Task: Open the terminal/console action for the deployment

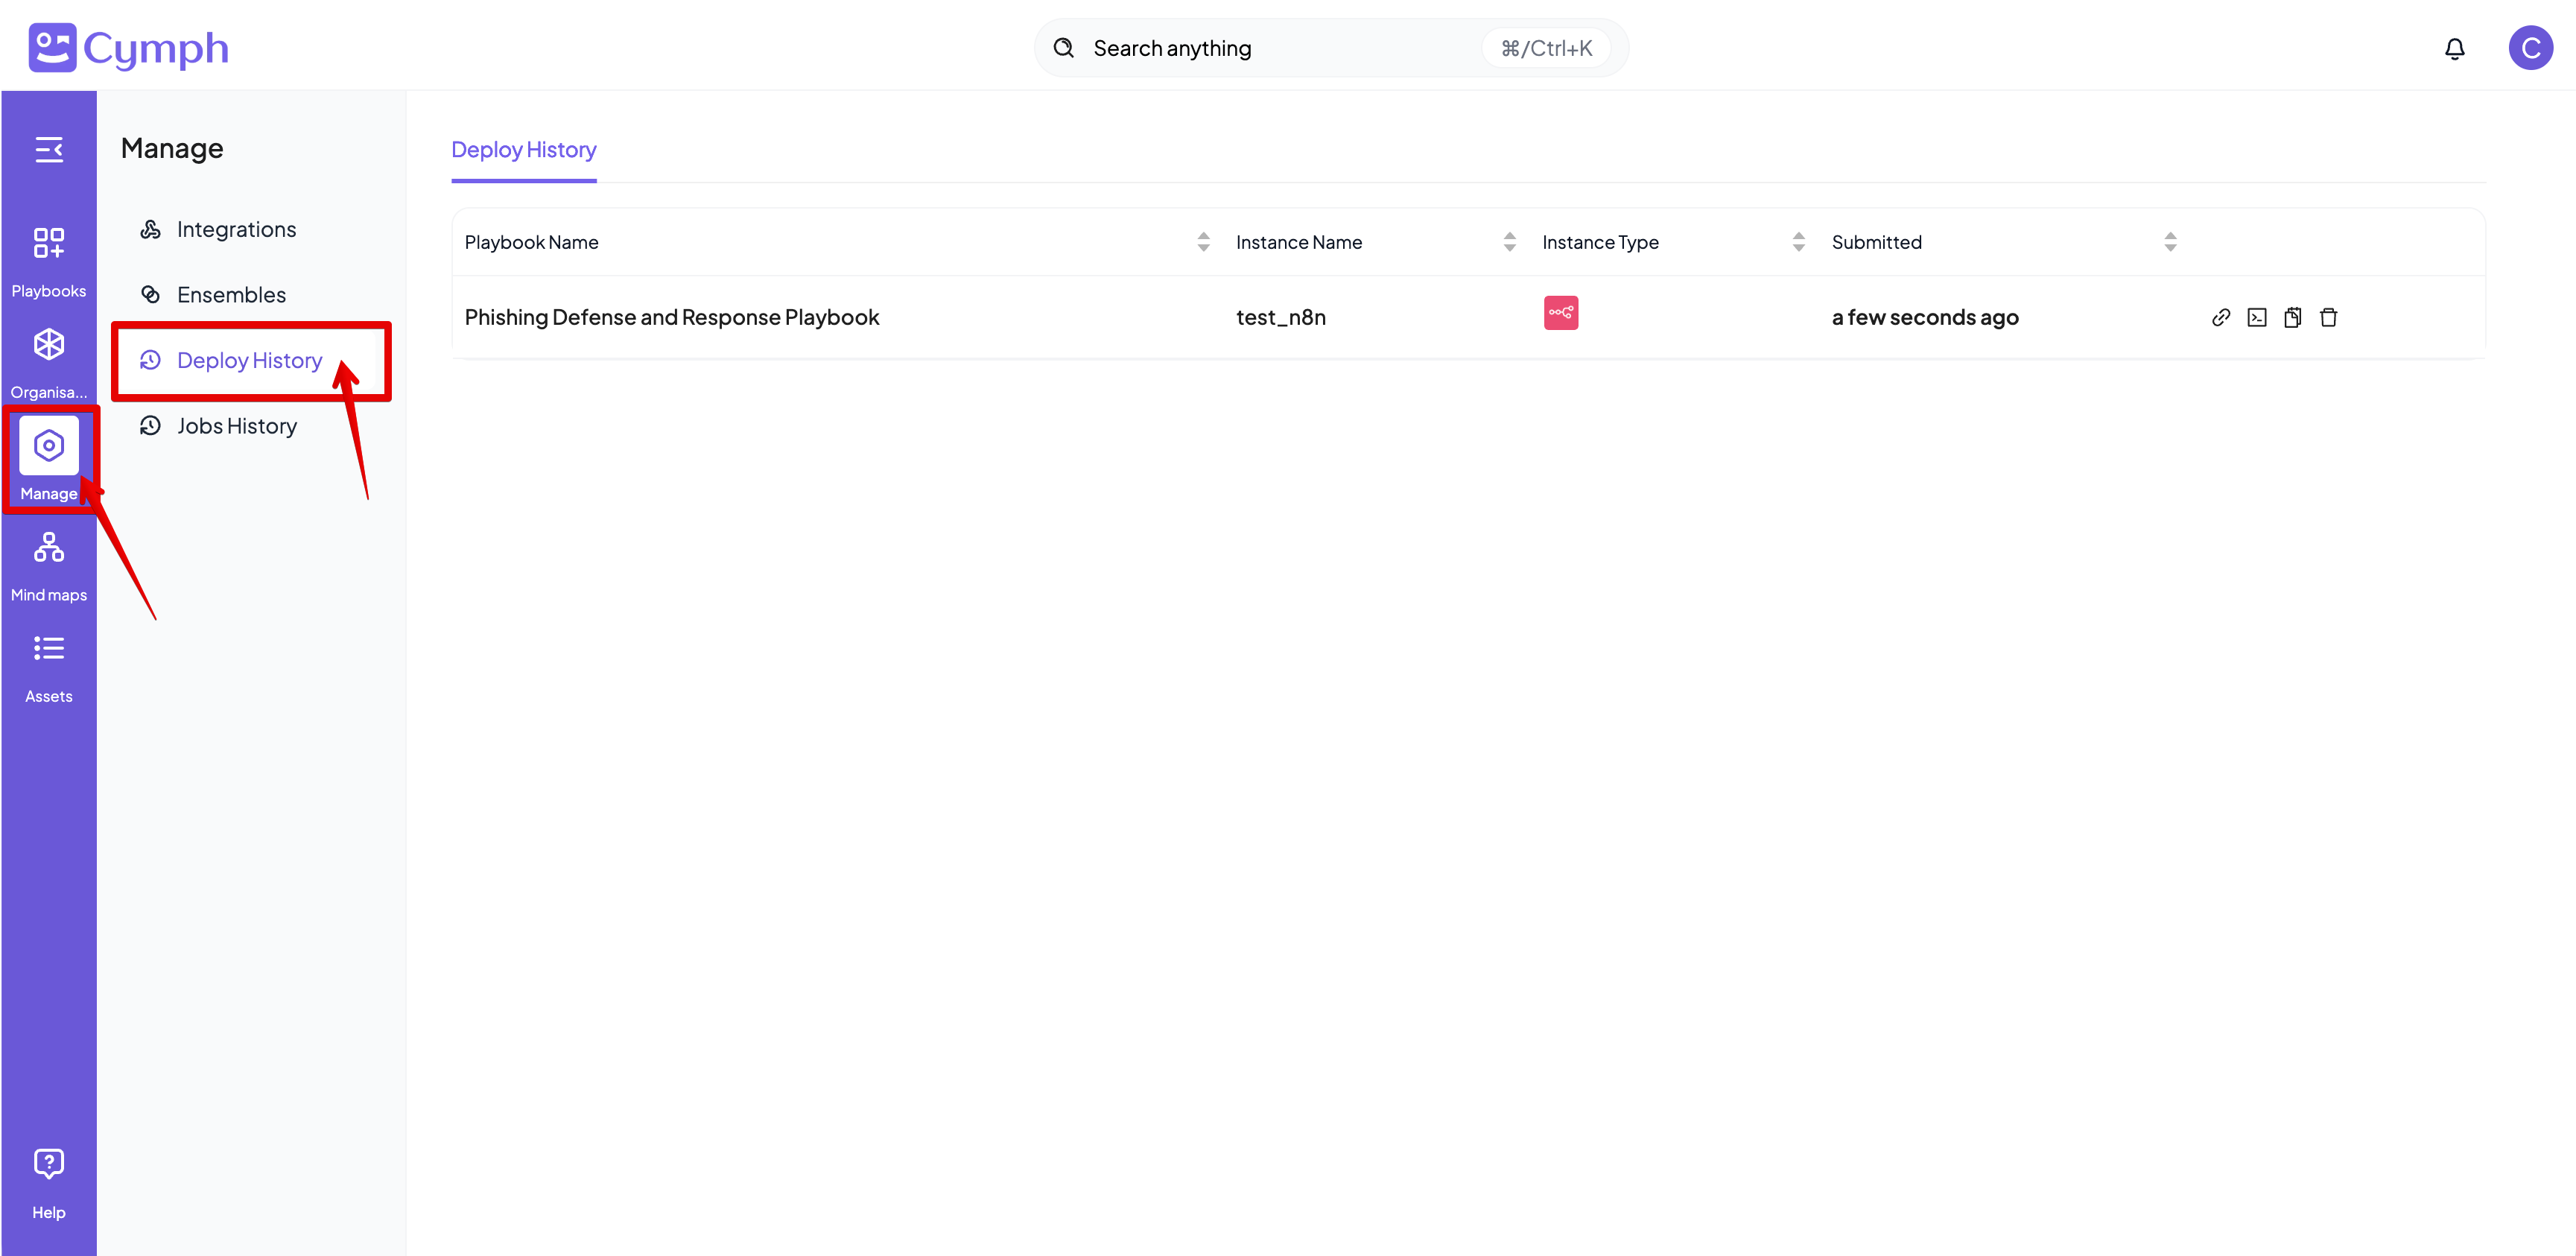Action: 2257,316
